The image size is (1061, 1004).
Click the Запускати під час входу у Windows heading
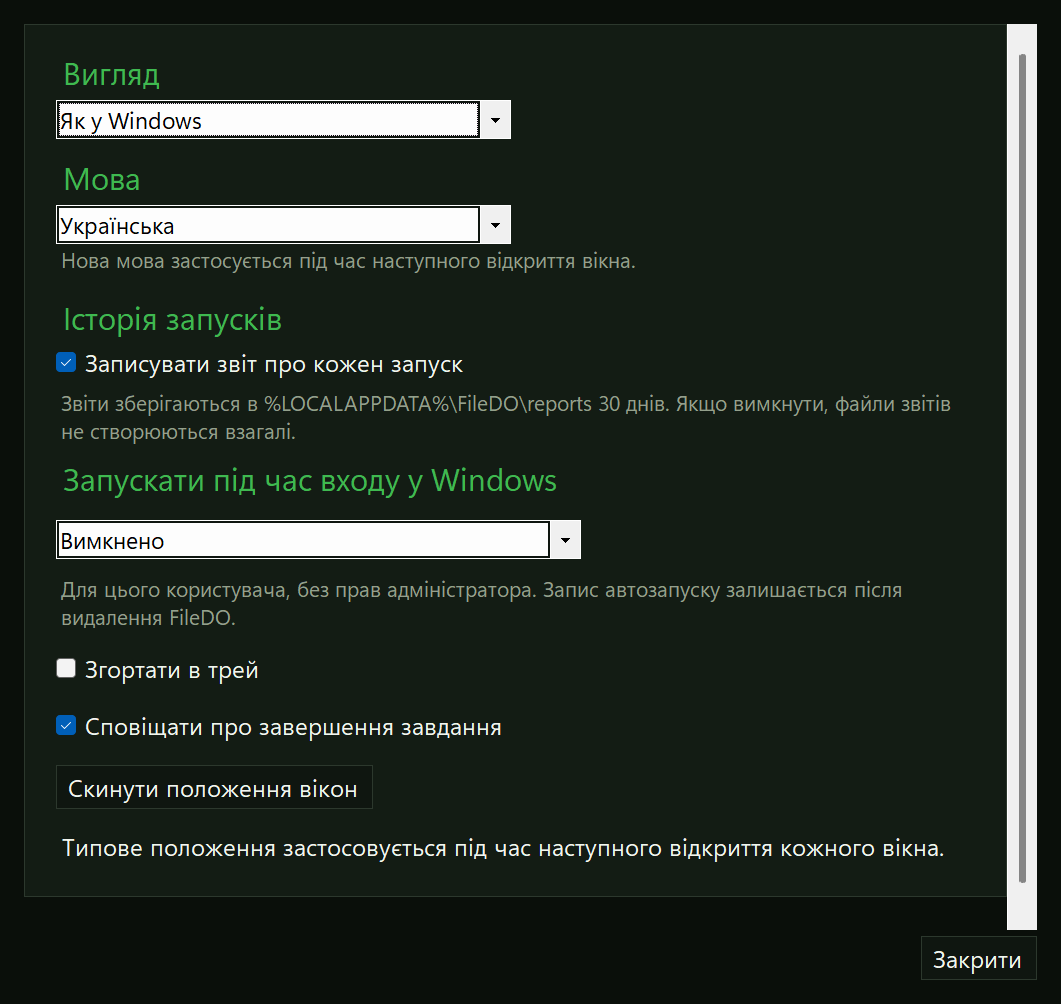(310, 481)
